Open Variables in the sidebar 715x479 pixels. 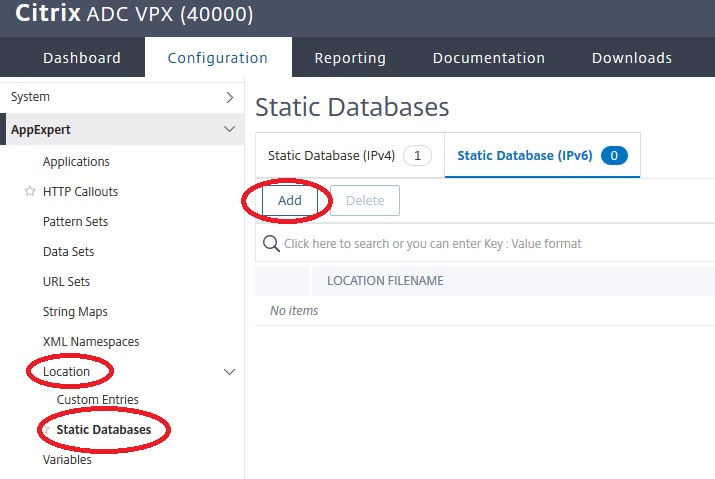67,459
